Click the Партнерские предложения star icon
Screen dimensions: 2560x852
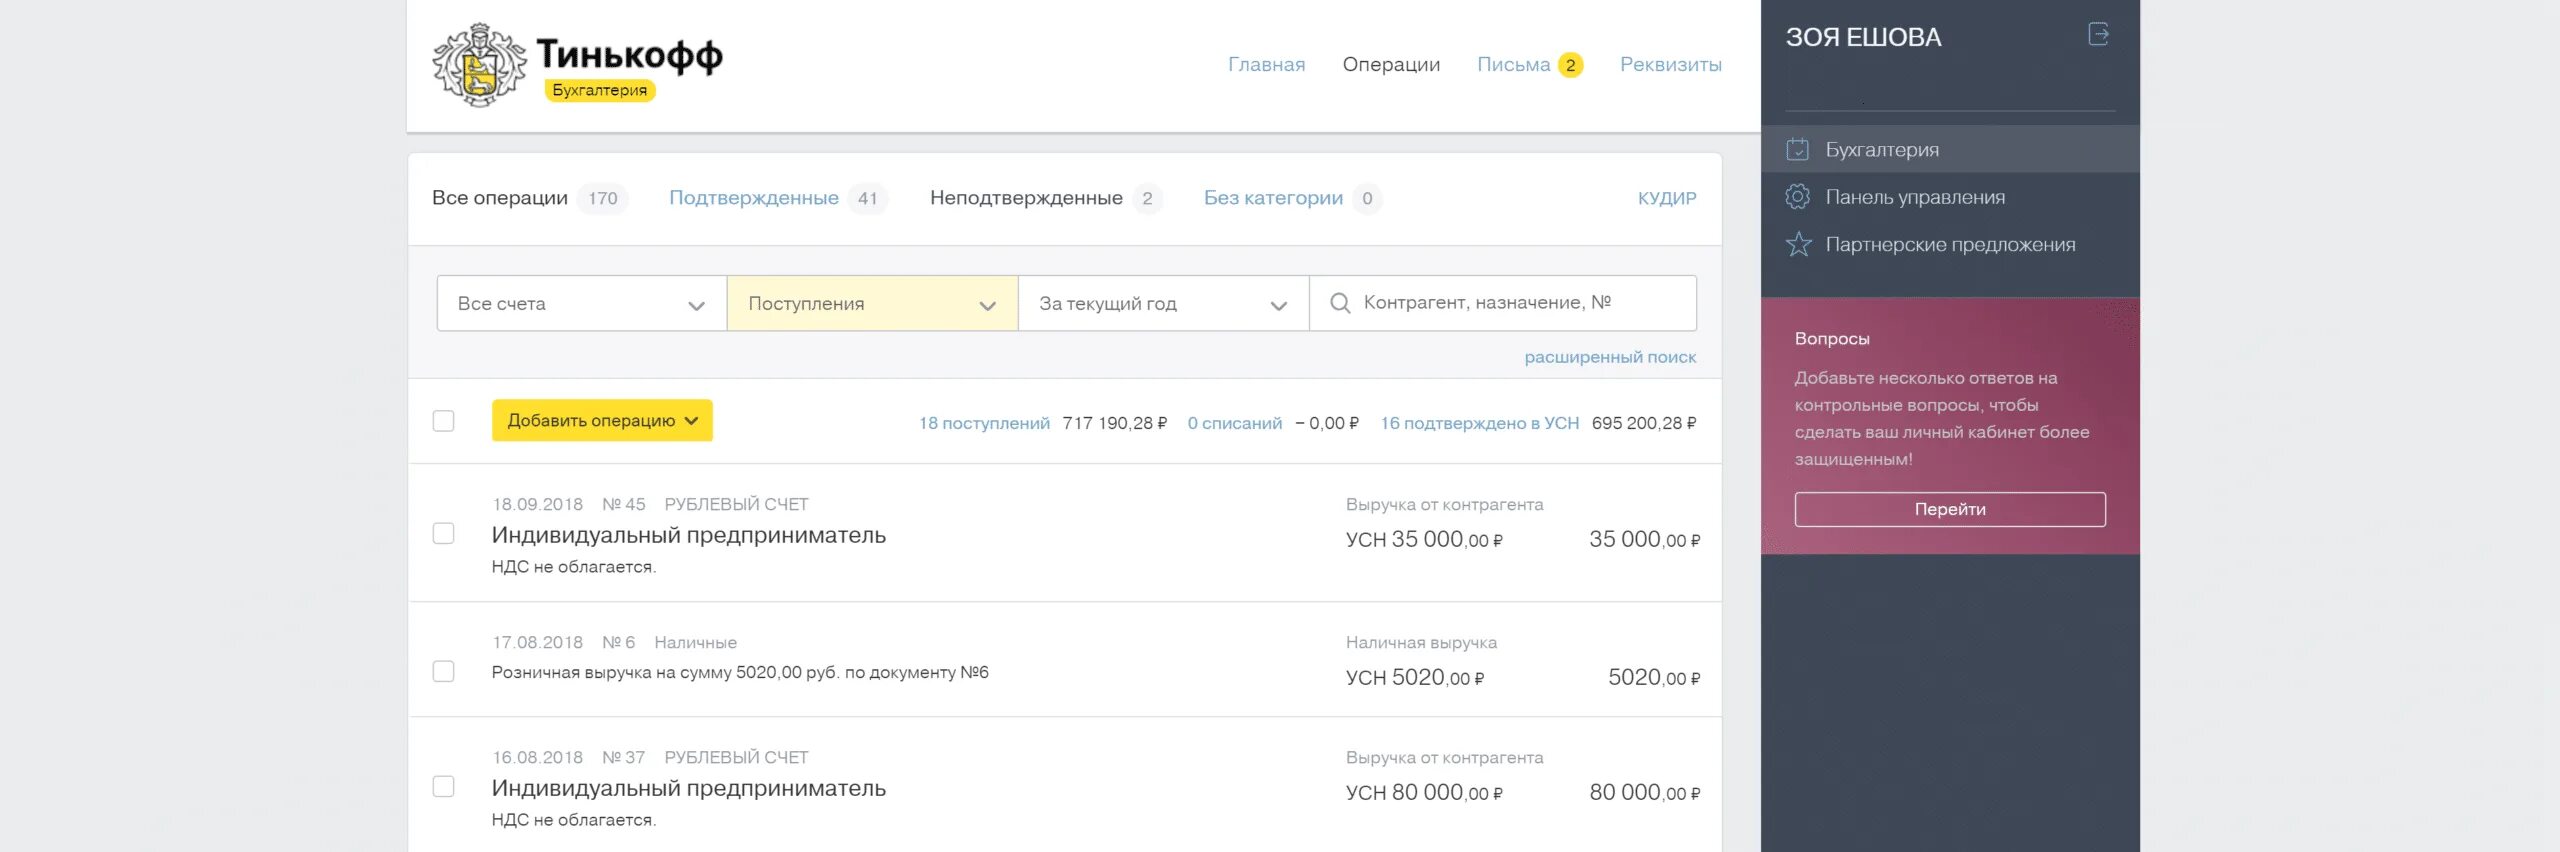click(1798, 244)
